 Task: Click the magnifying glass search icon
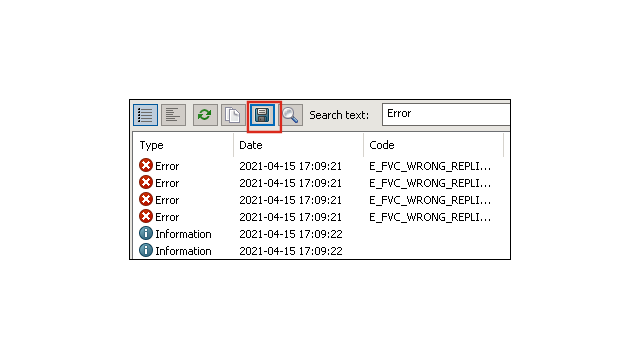(291, 115)
